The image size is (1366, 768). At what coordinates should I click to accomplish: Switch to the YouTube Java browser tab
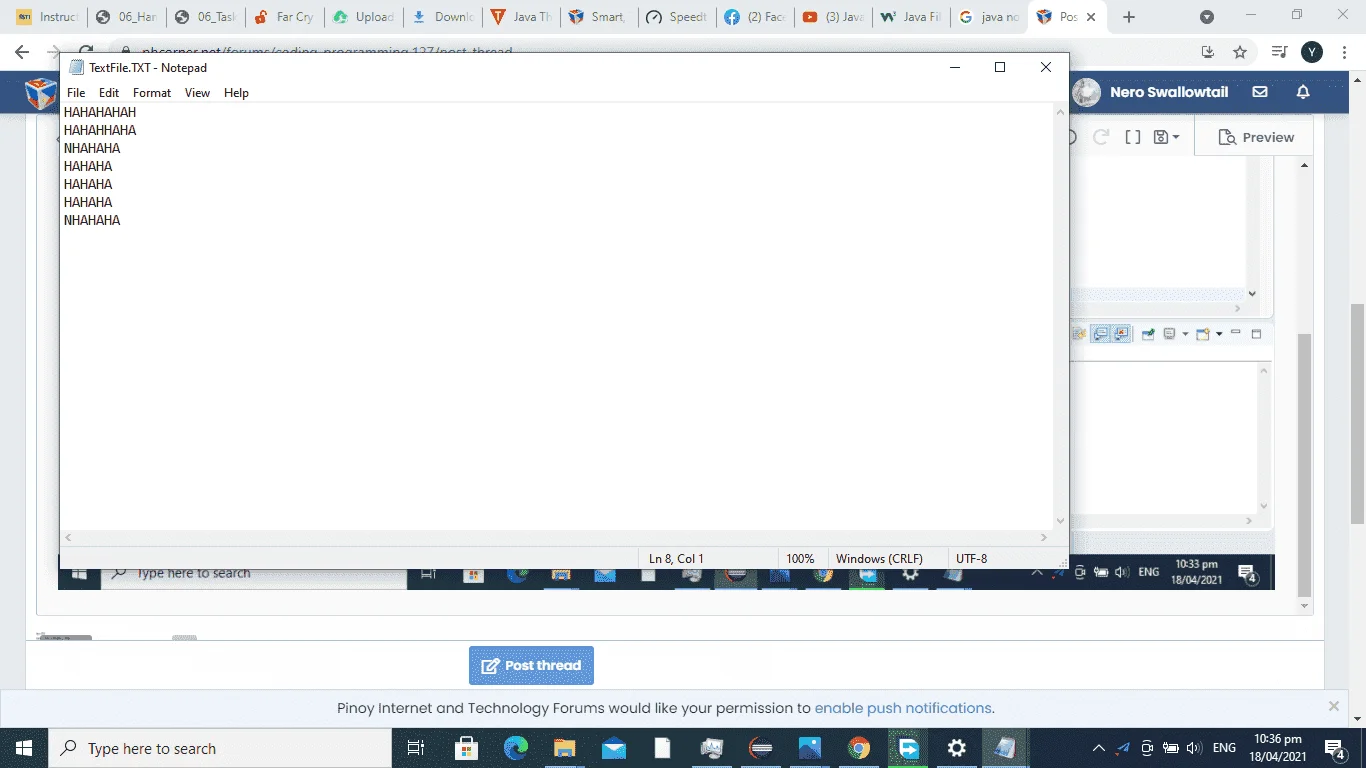pyautogui.click(x=832, y=17)
